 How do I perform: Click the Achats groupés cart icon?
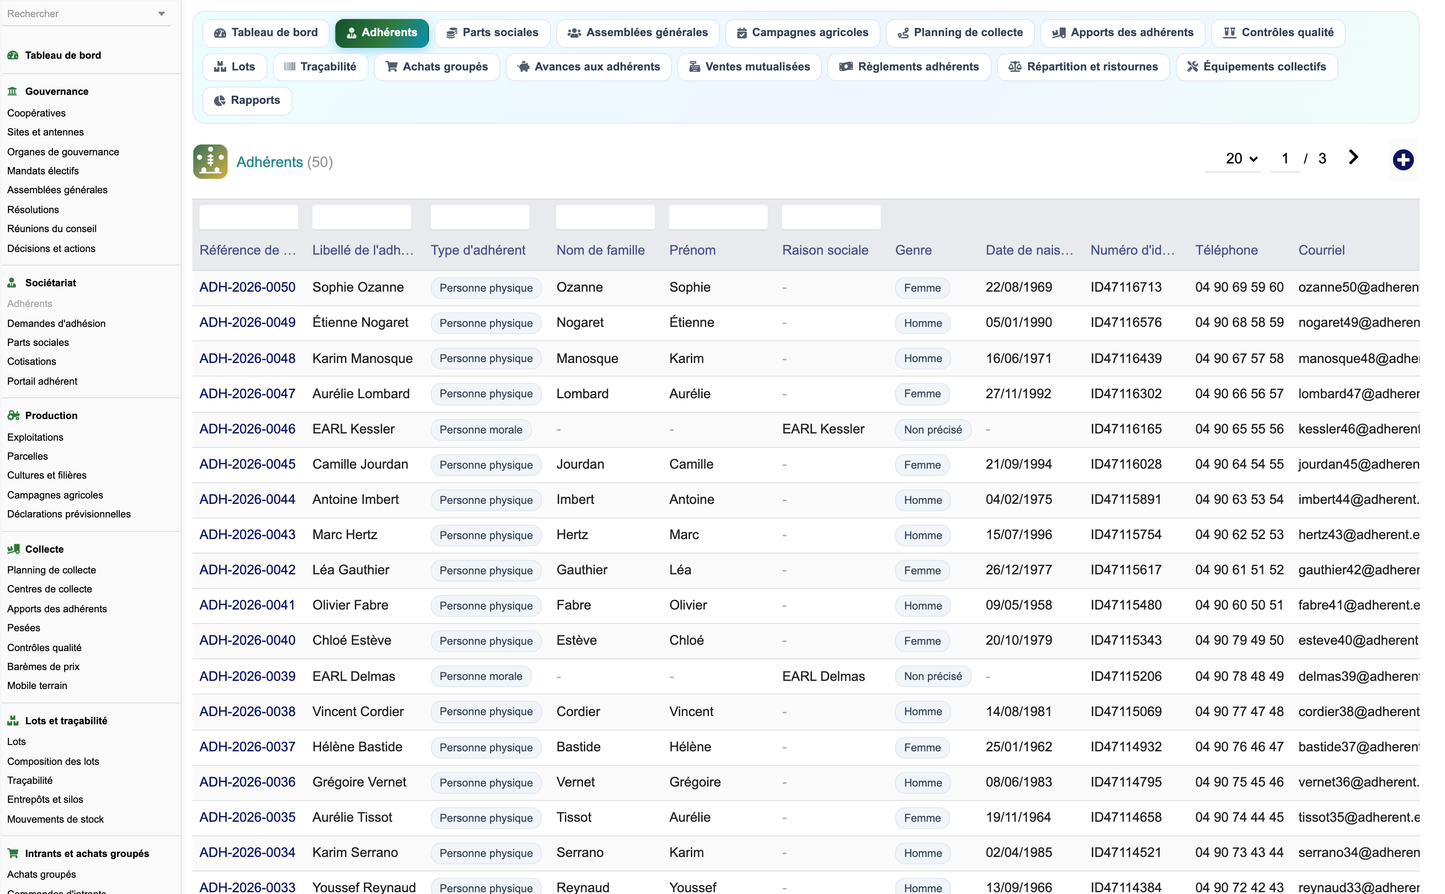(x=392, y=67)
